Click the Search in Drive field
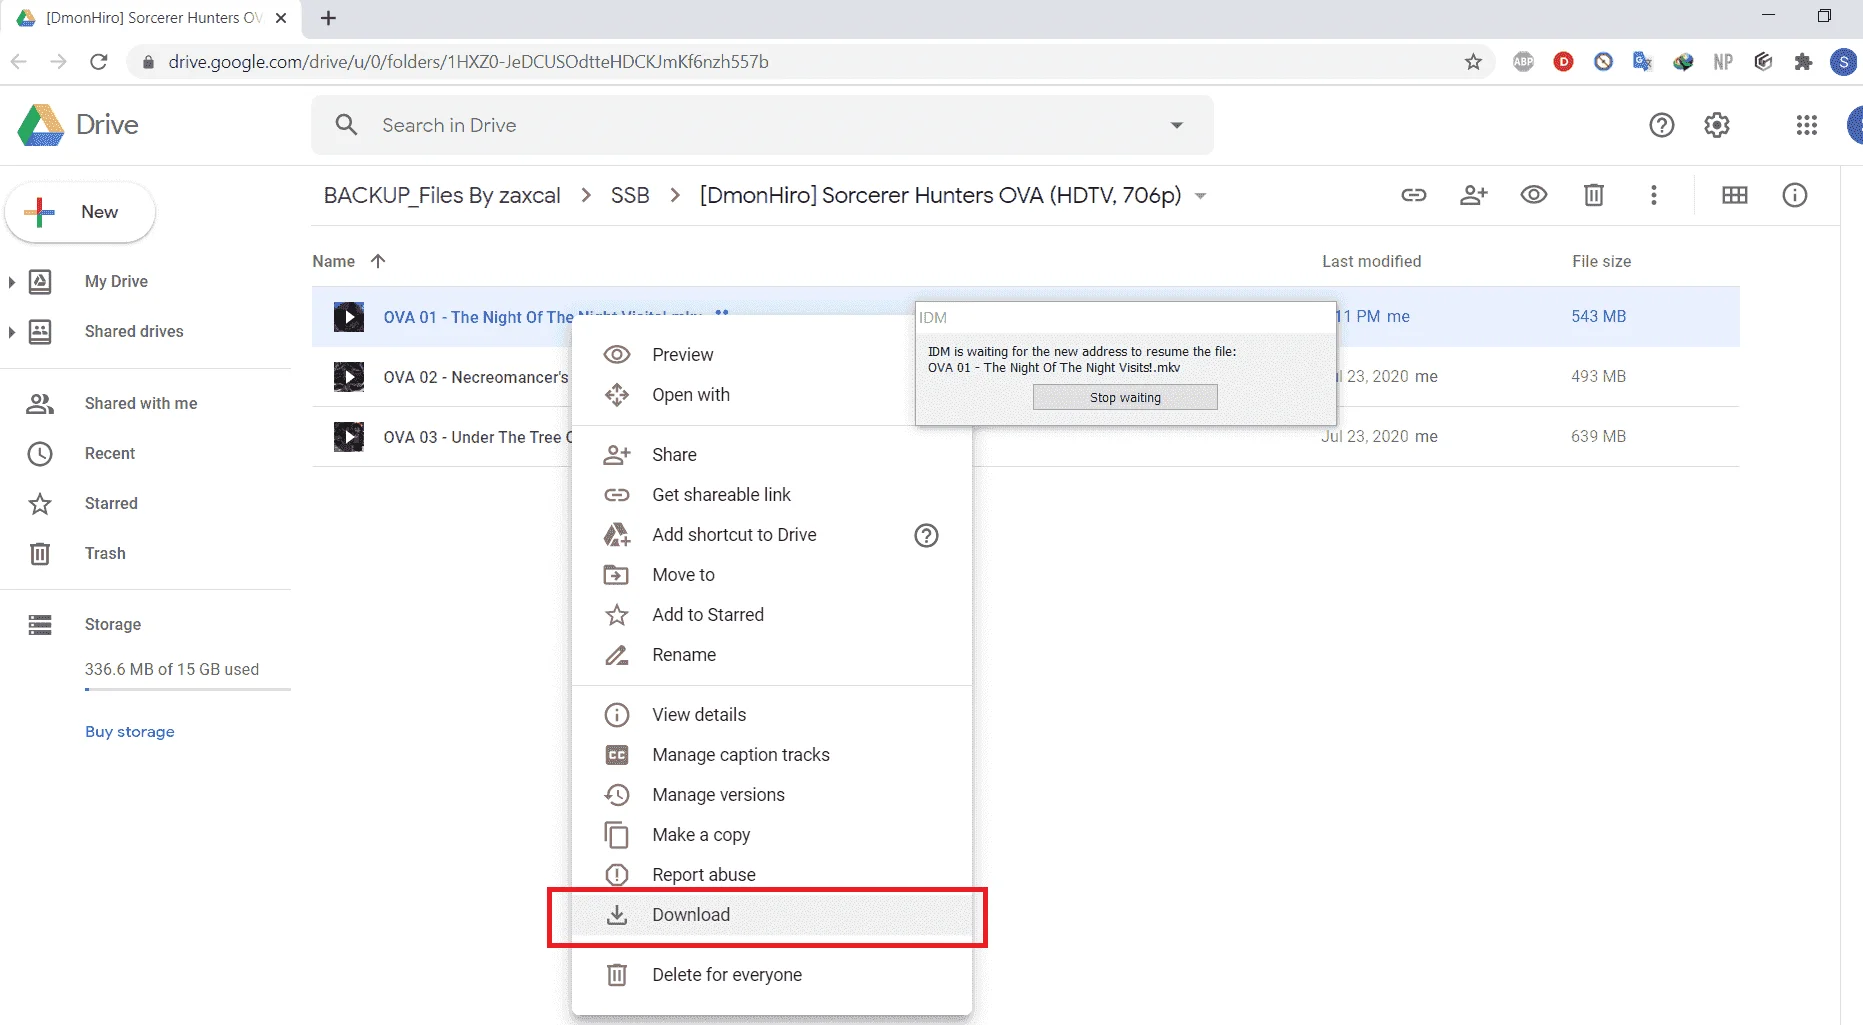This screenshot has width=1863, height=1025. coord(762,125)
